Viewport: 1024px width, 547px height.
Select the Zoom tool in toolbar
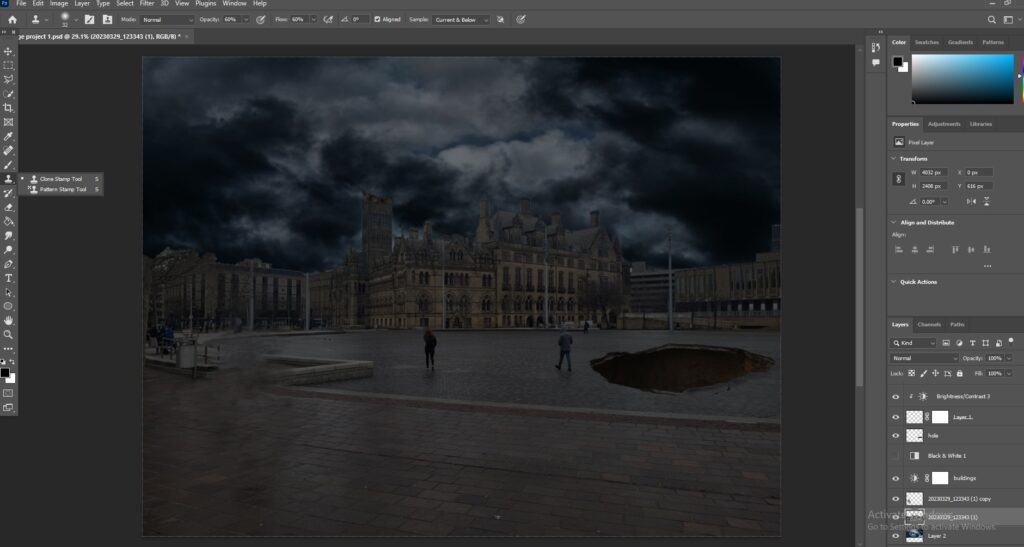9,334
